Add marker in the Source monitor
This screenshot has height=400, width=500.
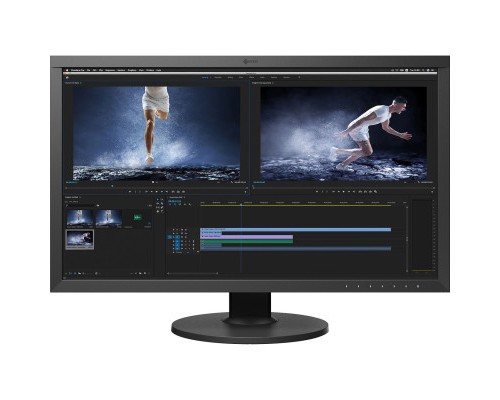[x=130, y=192]
